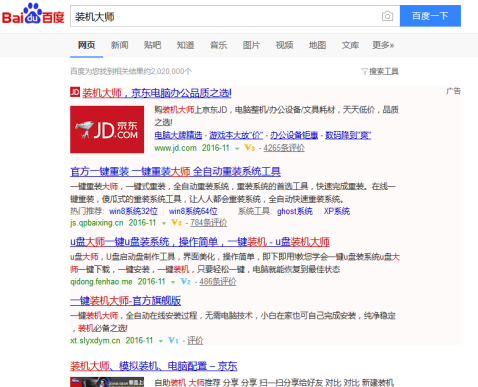
Task: Click the 百度一下 search button
Action: click(430, 16)
